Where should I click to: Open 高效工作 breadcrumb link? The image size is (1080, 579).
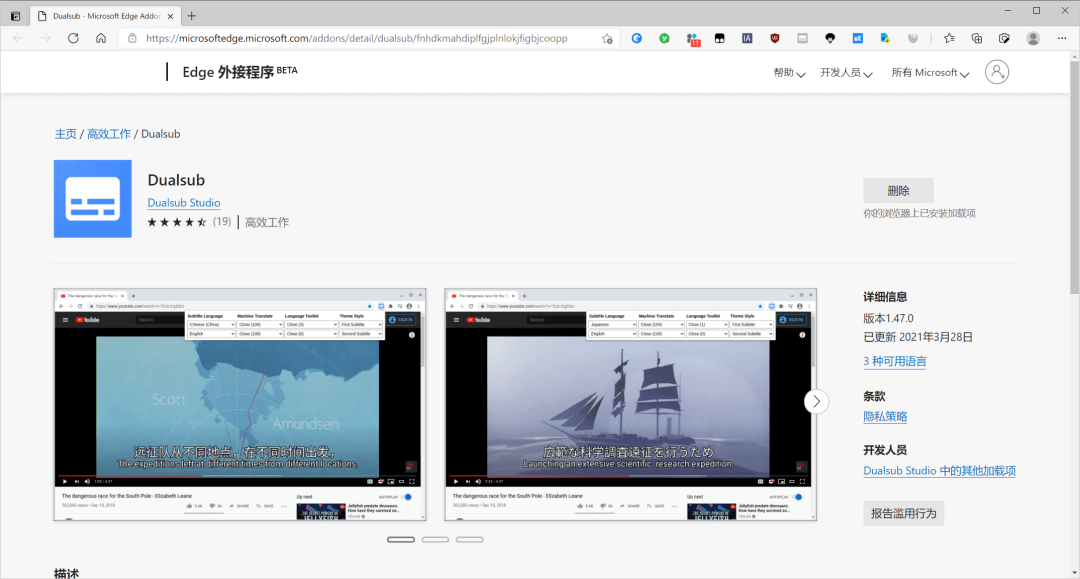point(109,134)
